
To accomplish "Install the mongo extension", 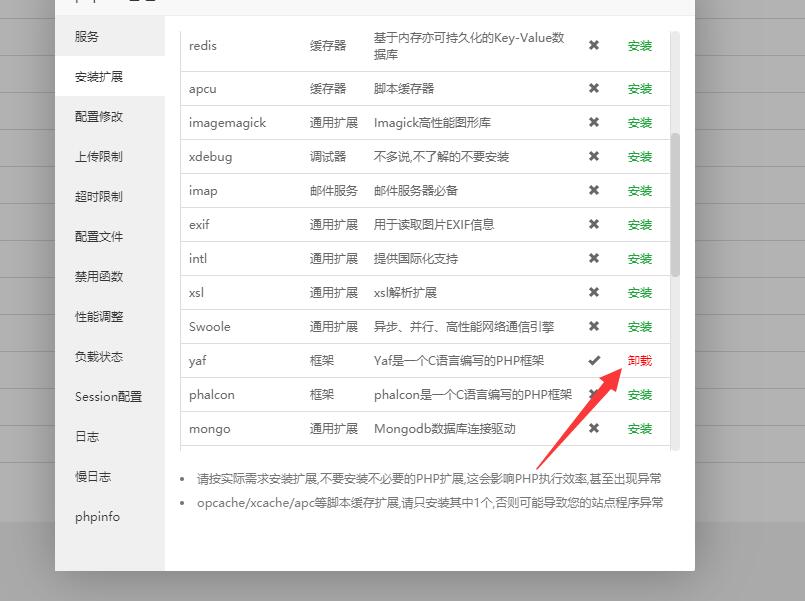I will [640, 429].
